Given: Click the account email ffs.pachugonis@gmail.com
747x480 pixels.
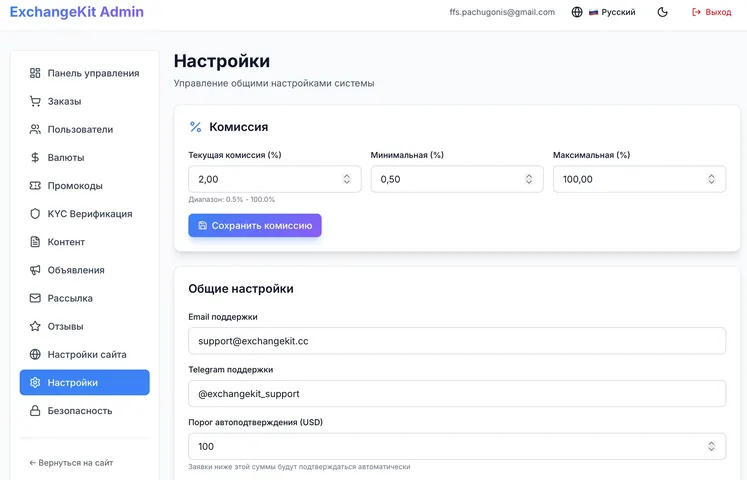Looking at the screenshot, I should click(x=502, y=12).
